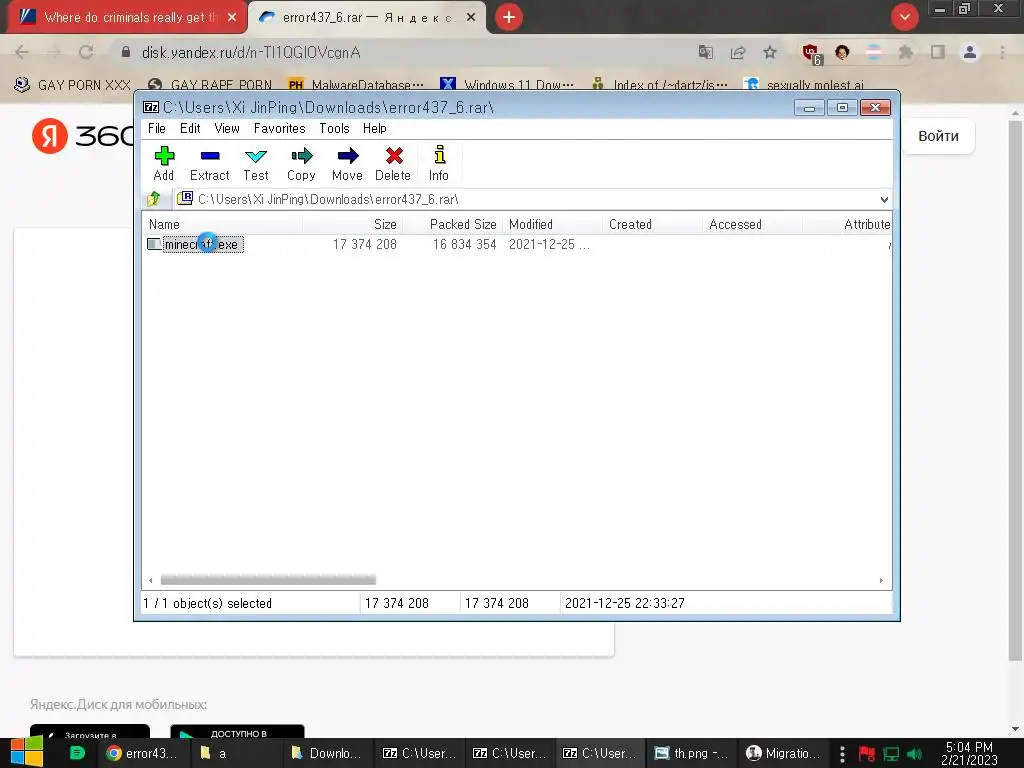
Task: Open the red dropdown arrow button in titlebar
Action: [905, 17]
